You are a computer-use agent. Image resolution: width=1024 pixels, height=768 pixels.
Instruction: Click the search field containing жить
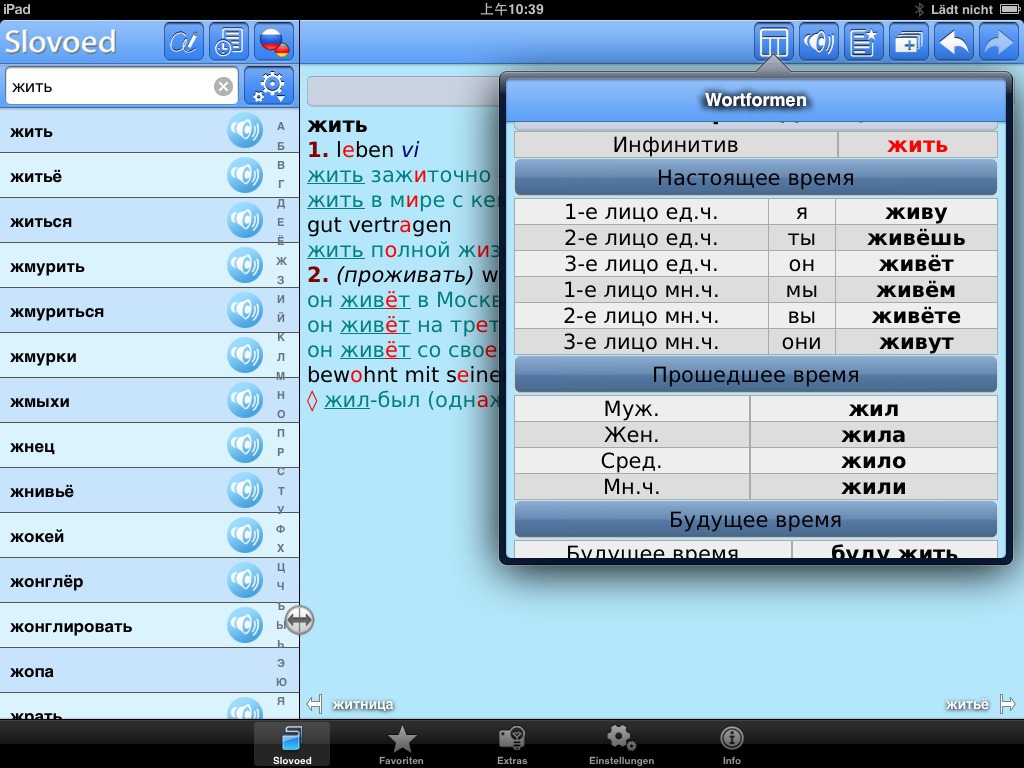pyautogui.click(x=121, y=86)
